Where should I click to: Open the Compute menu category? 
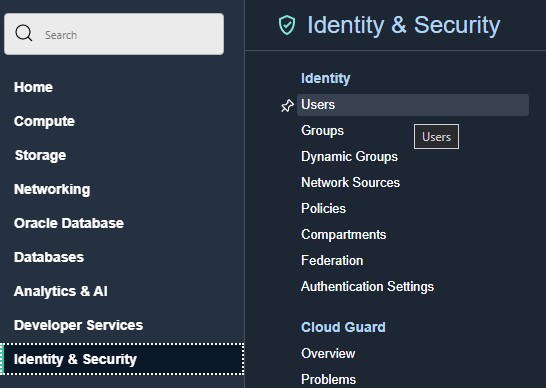click(x=44, y=121)
